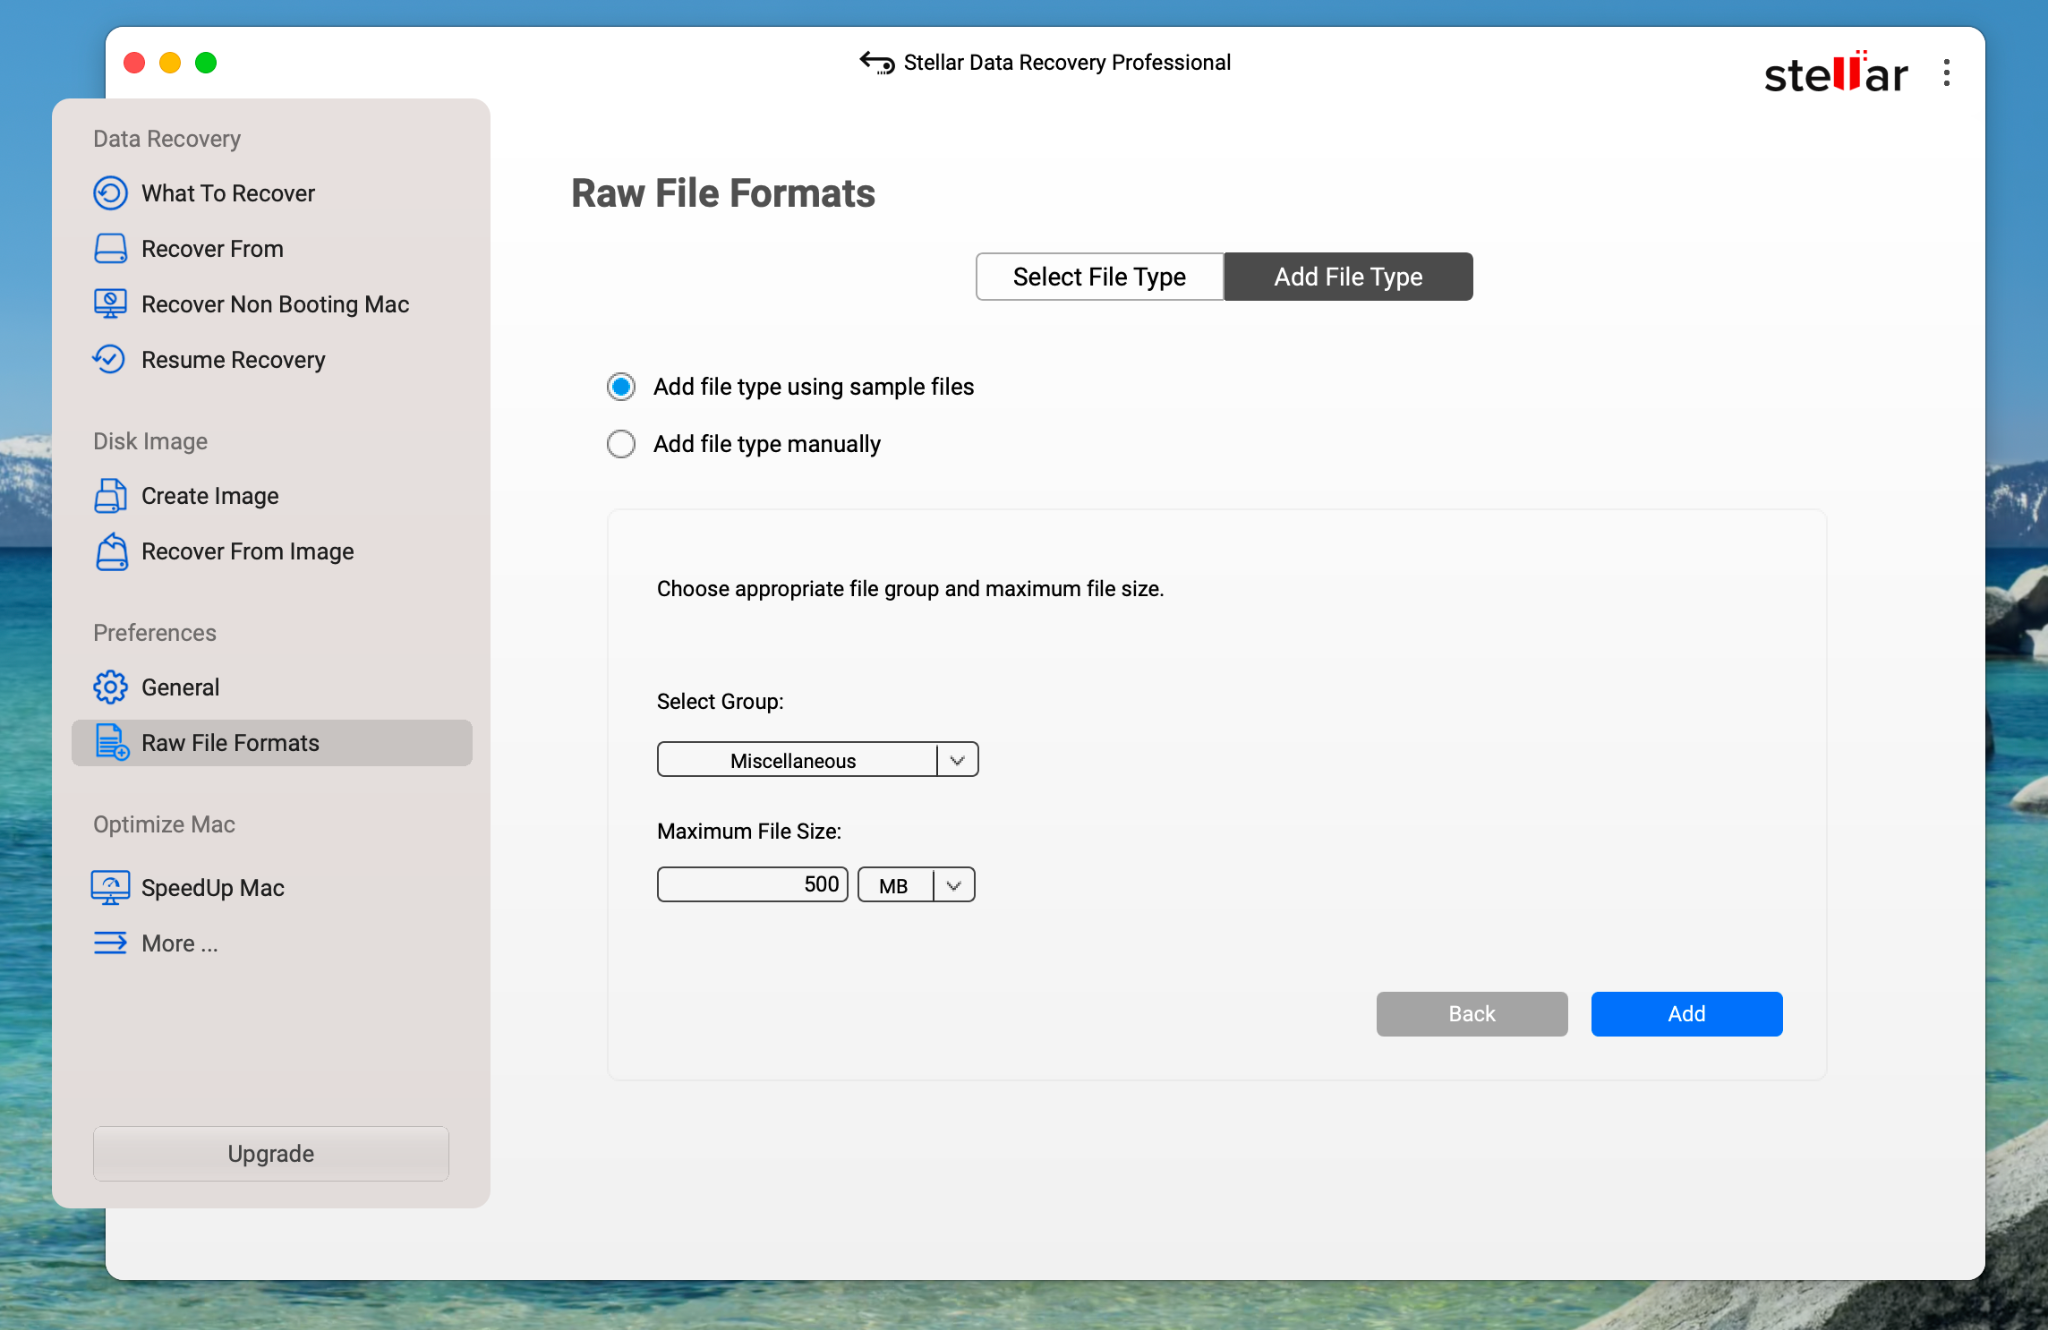This screenshot has width=2048, height=1330.
Task: Click the yellow minimize window button
Action: click(170, 63)
